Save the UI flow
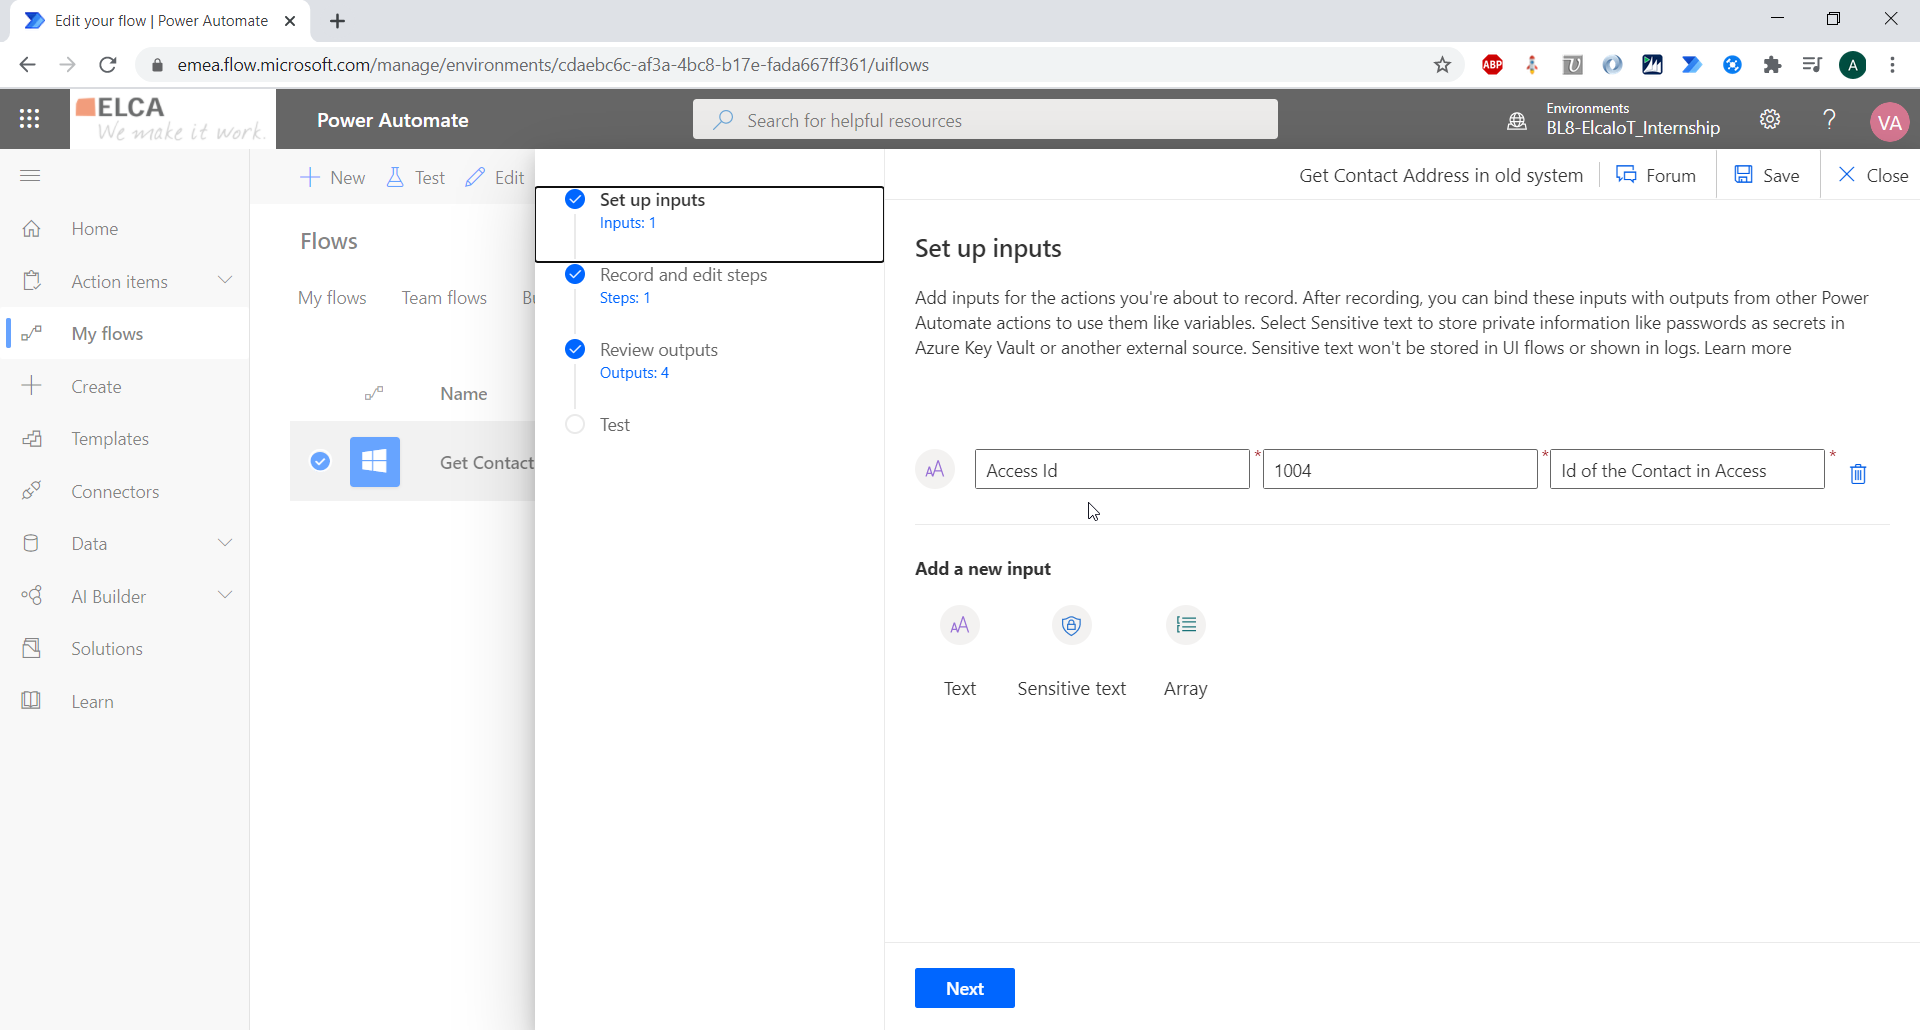 click(x=1767, y=175)
